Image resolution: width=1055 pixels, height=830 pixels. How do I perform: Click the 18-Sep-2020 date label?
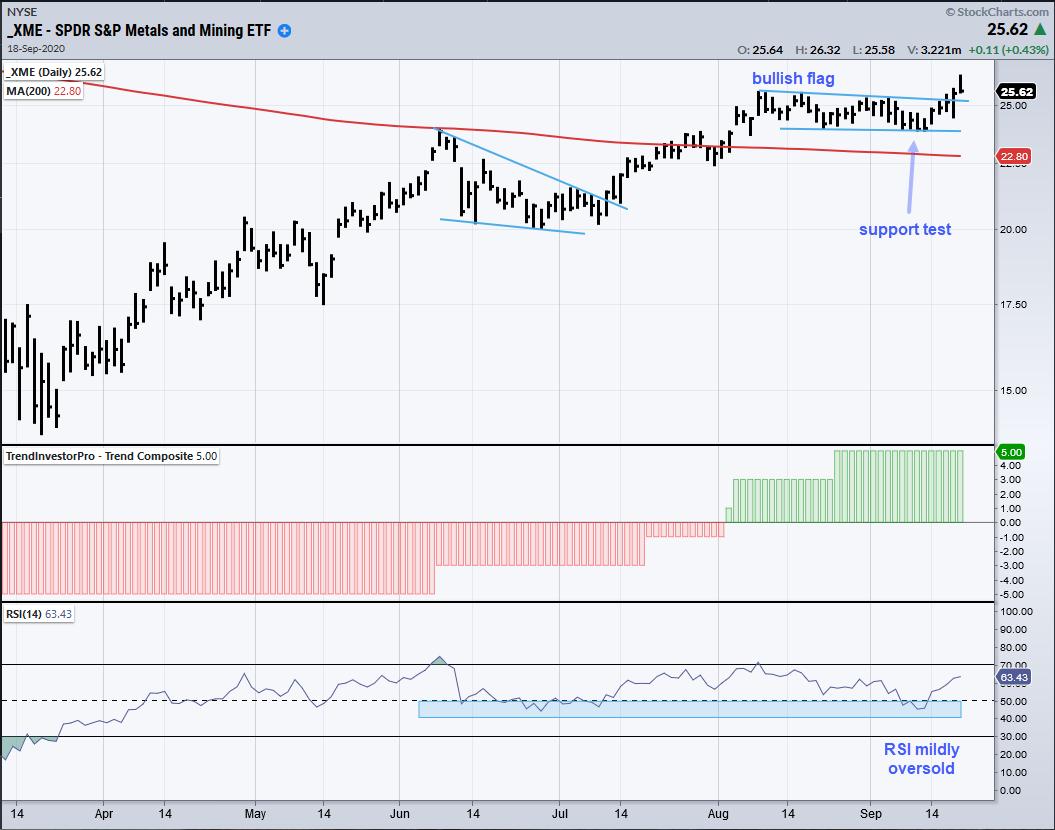pos(35,48)
